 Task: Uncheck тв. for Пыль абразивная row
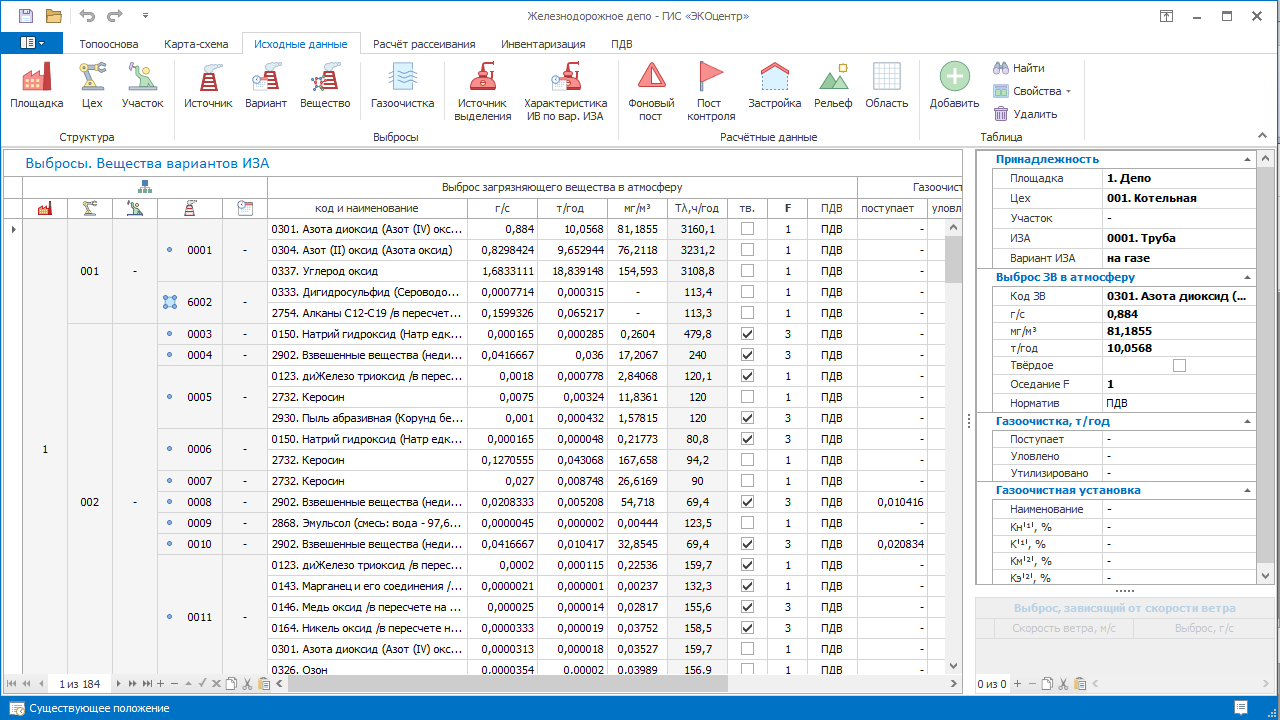click(747, 418)
